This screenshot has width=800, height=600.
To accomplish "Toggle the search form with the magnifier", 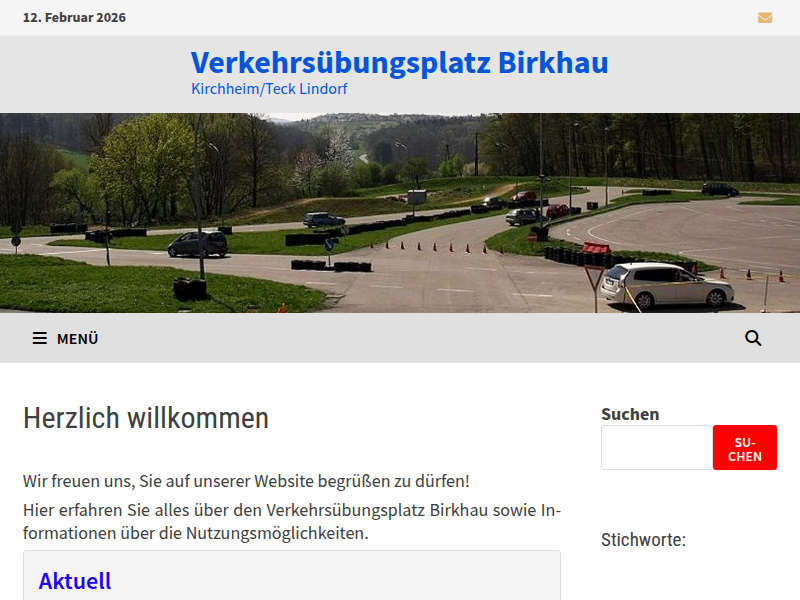I will [x=753, y=338].
